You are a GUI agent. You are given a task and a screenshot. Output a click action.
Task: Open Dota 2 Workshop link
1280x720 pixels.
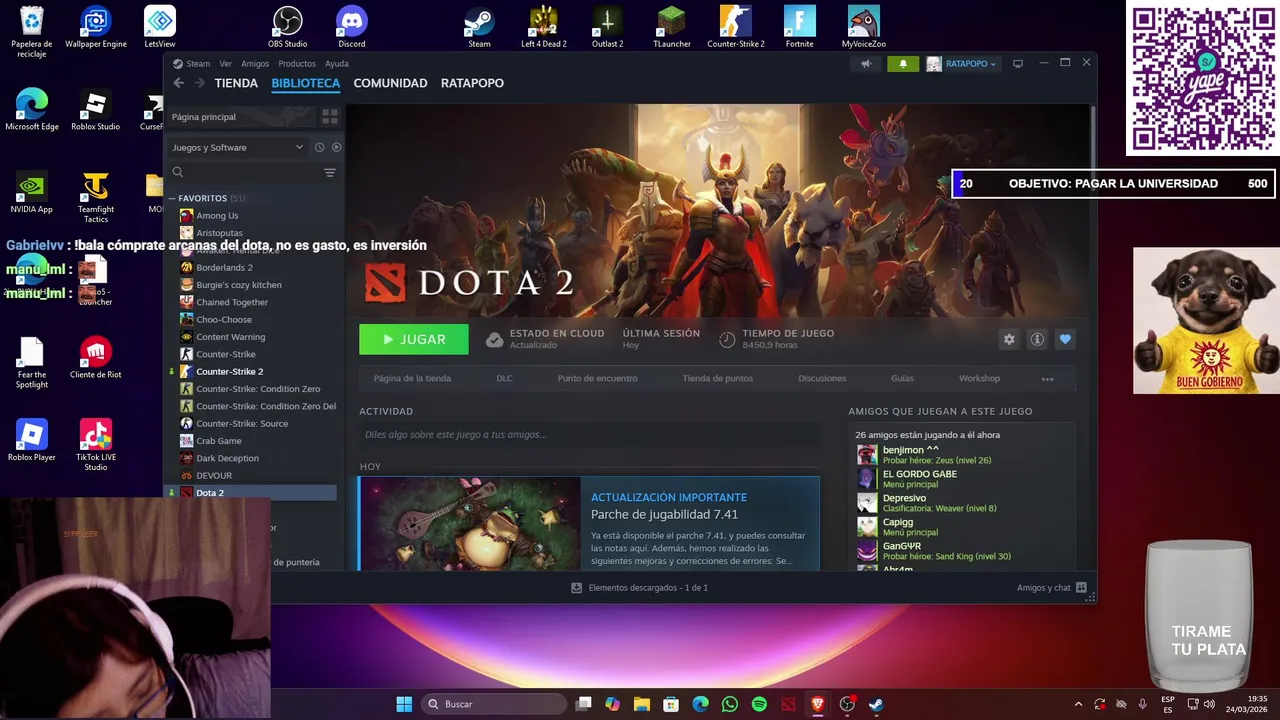(x=979, y=378)
